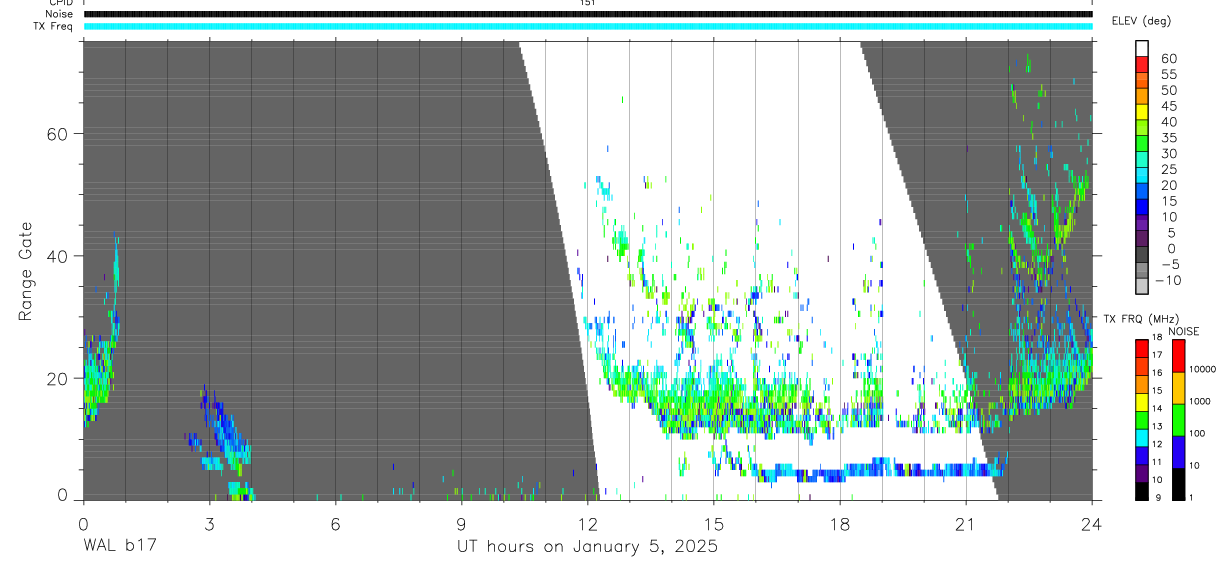Click the white top box of the ELEV color bar
Viewport: 1228px width, 567px height.
pyautogui.click(x=1143, y=48)
